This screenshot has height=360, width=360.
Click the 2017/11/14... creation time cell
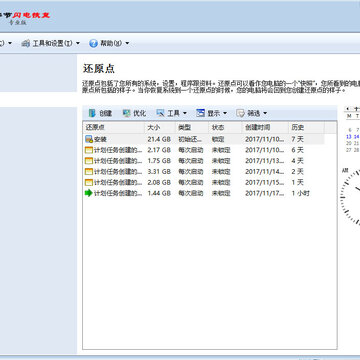pos(265,172)
